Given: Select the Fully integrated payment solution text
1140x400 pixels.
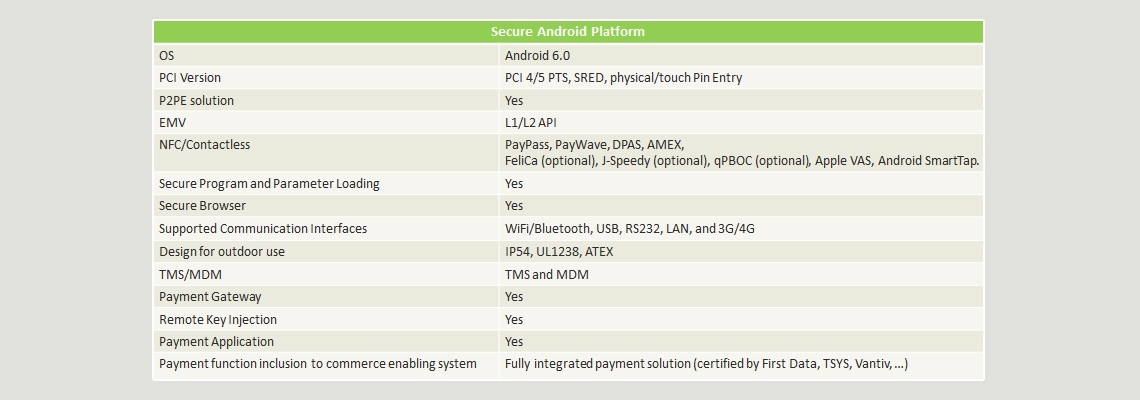Looking at the screenshot, I should pyautogui.click(x=706, y=364).
